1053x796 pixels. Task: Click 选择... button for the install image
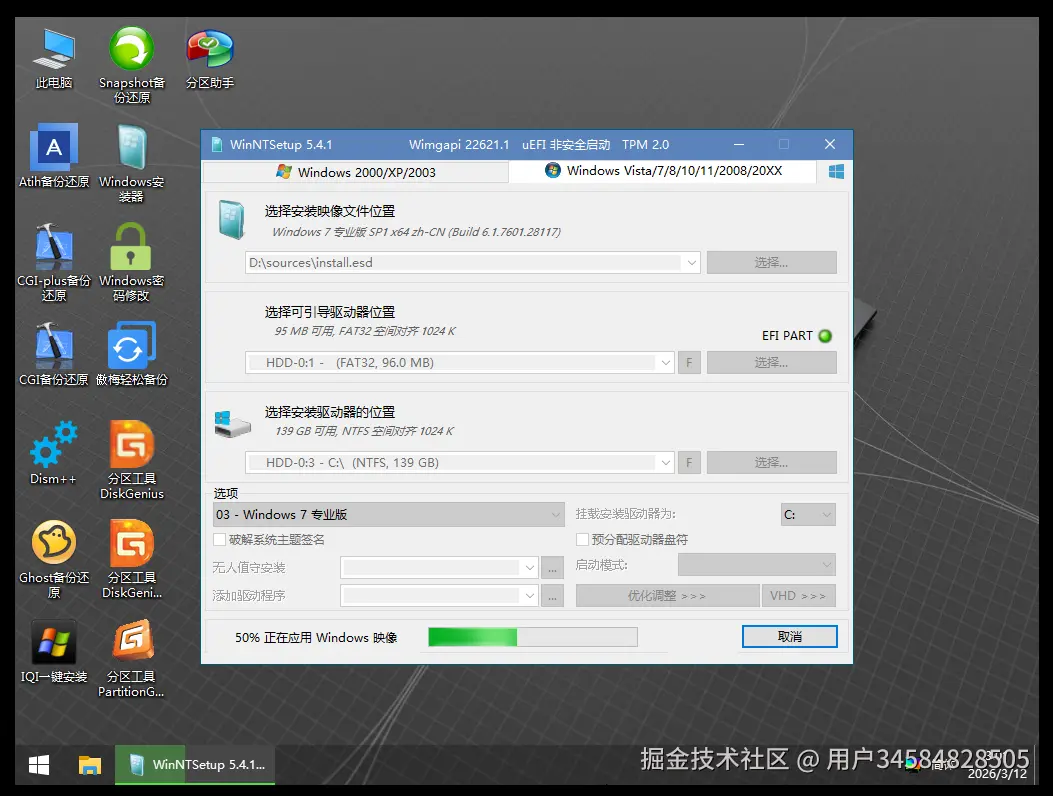[772, 263]
